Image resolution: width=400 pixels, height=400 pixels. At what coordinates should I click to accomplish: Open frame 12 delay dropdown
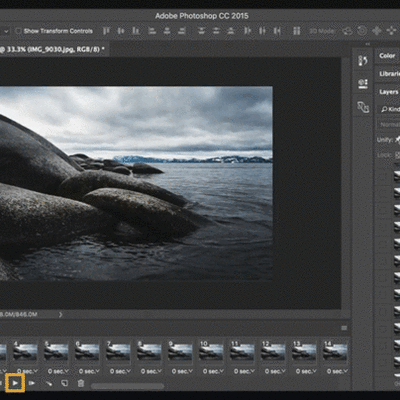[275, 371]
